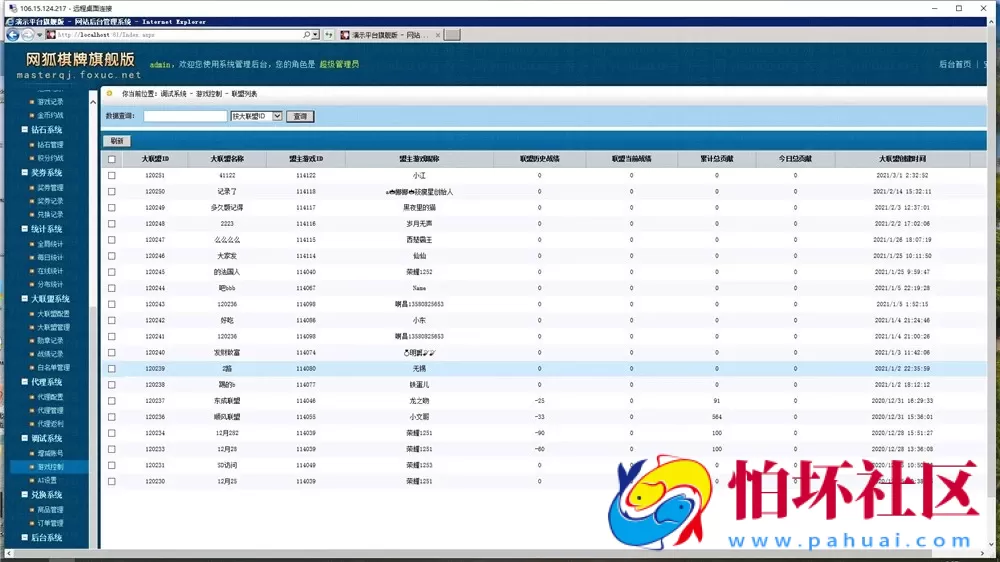Click the 查询 search button
Image resolution: width=1000 pixels, height=562 pixels.
point(300,116)
